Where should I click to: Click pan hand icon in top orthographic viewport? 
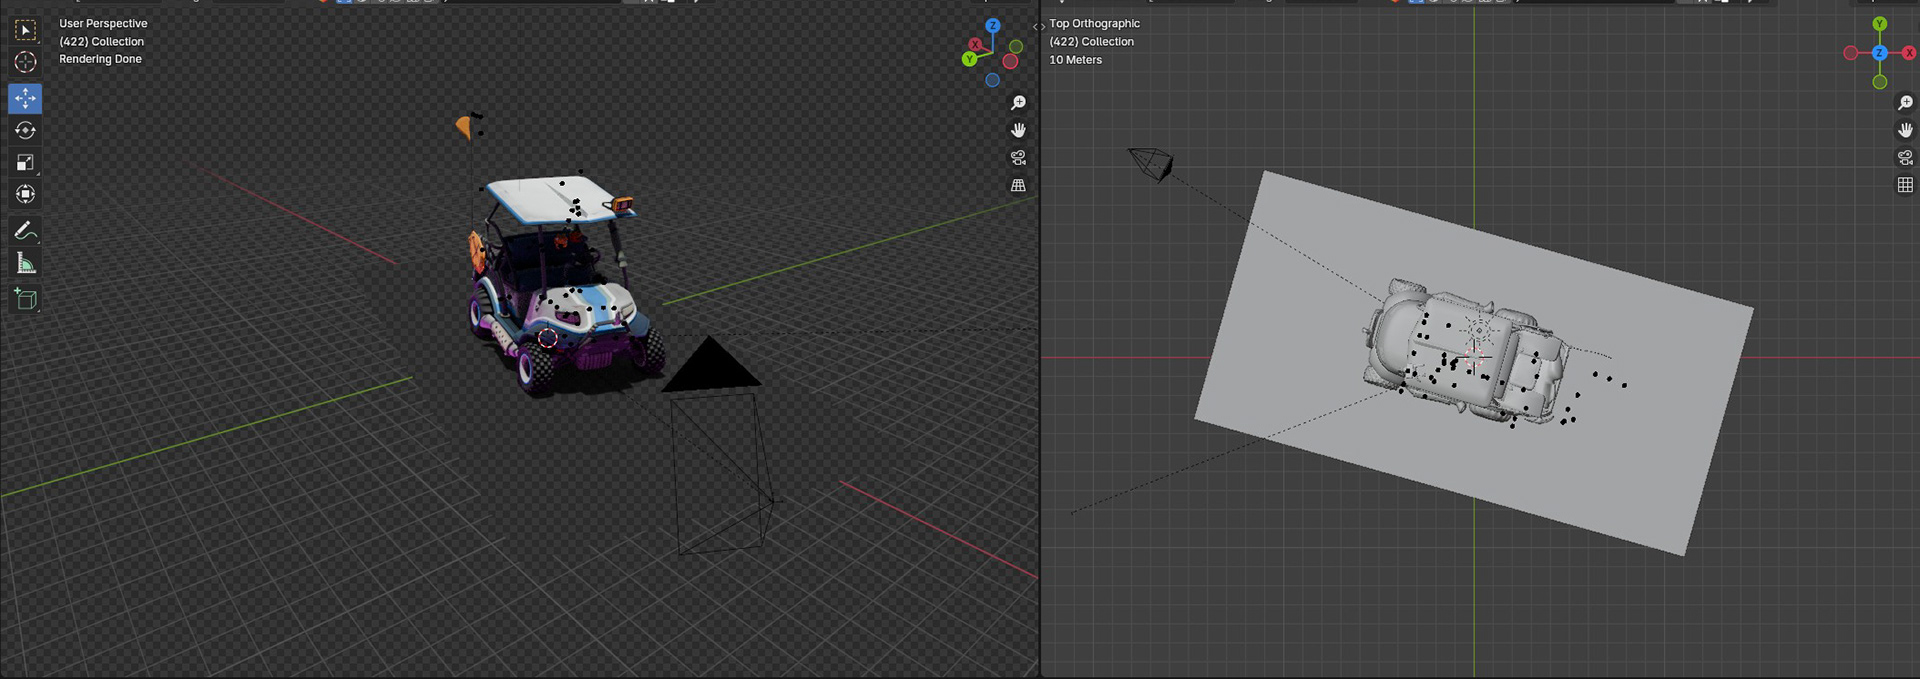1905,130
